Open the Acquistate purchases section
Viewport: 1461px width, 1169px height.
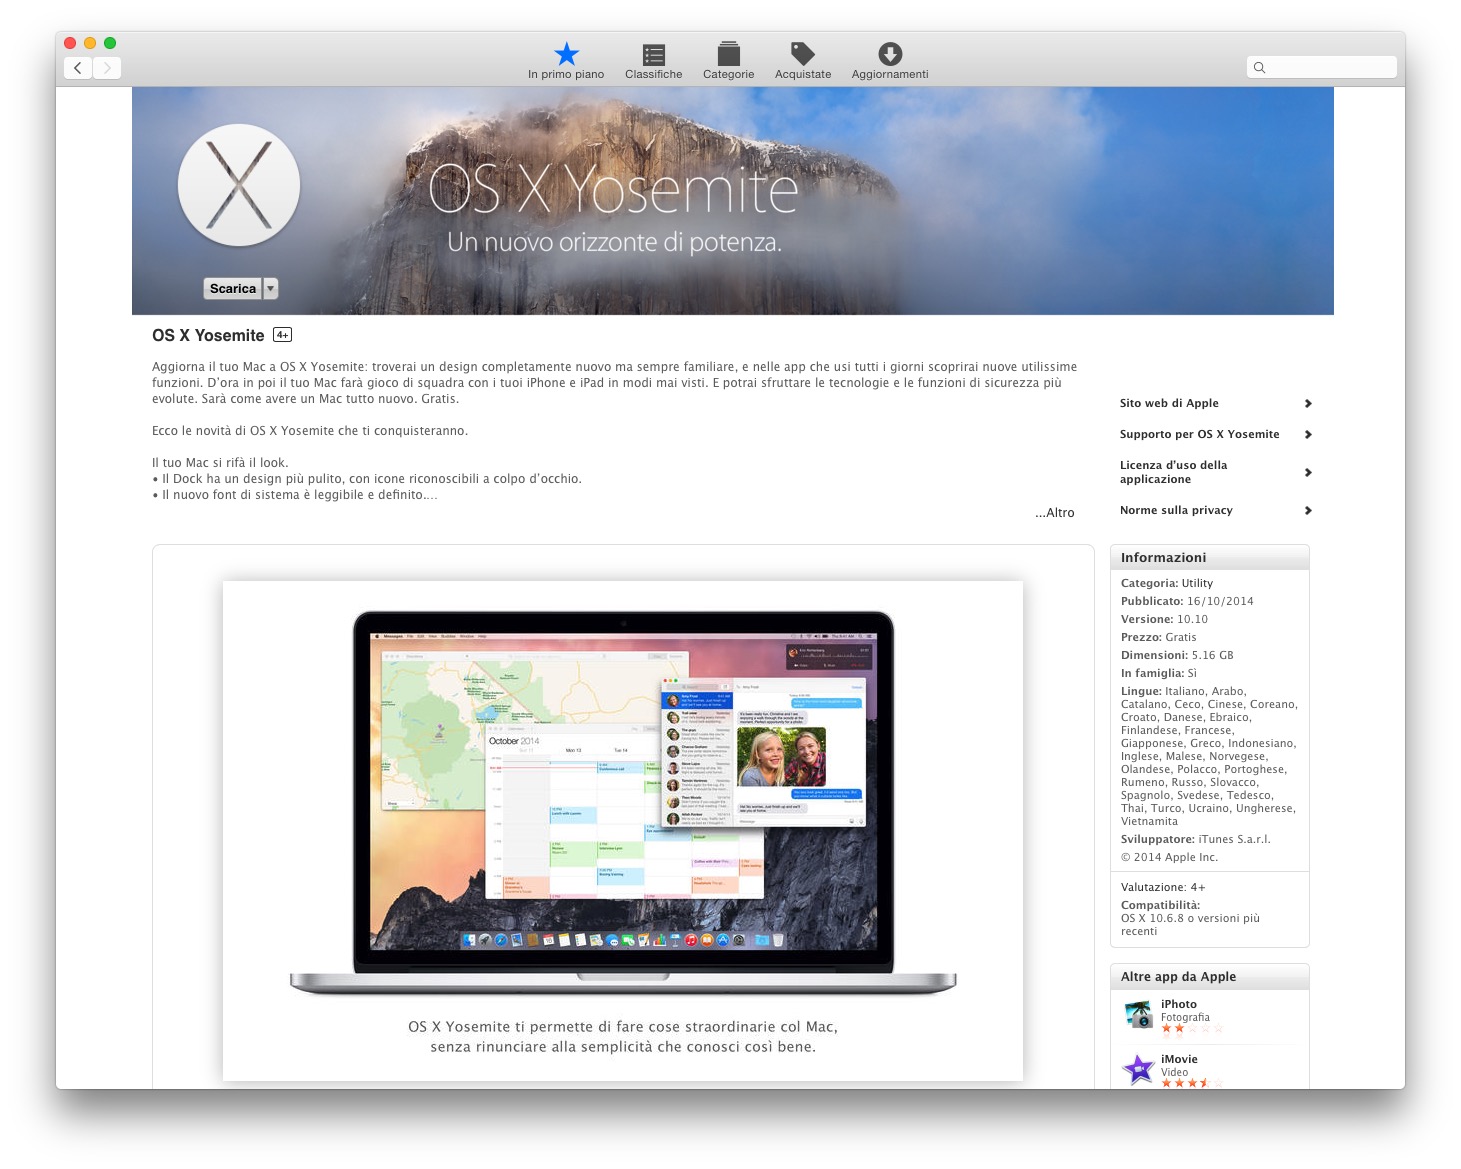[x=803, y=61]
